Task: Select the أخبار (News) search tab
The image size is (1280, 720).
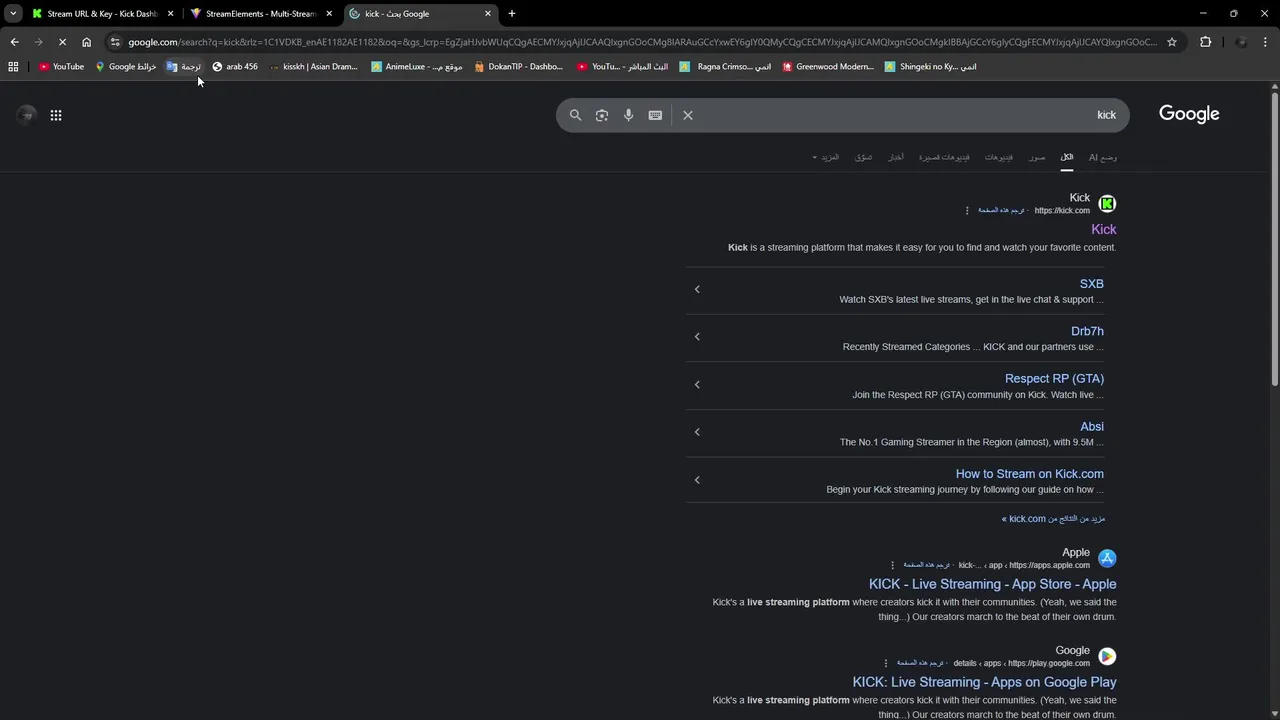Action: tap(896, 157)
